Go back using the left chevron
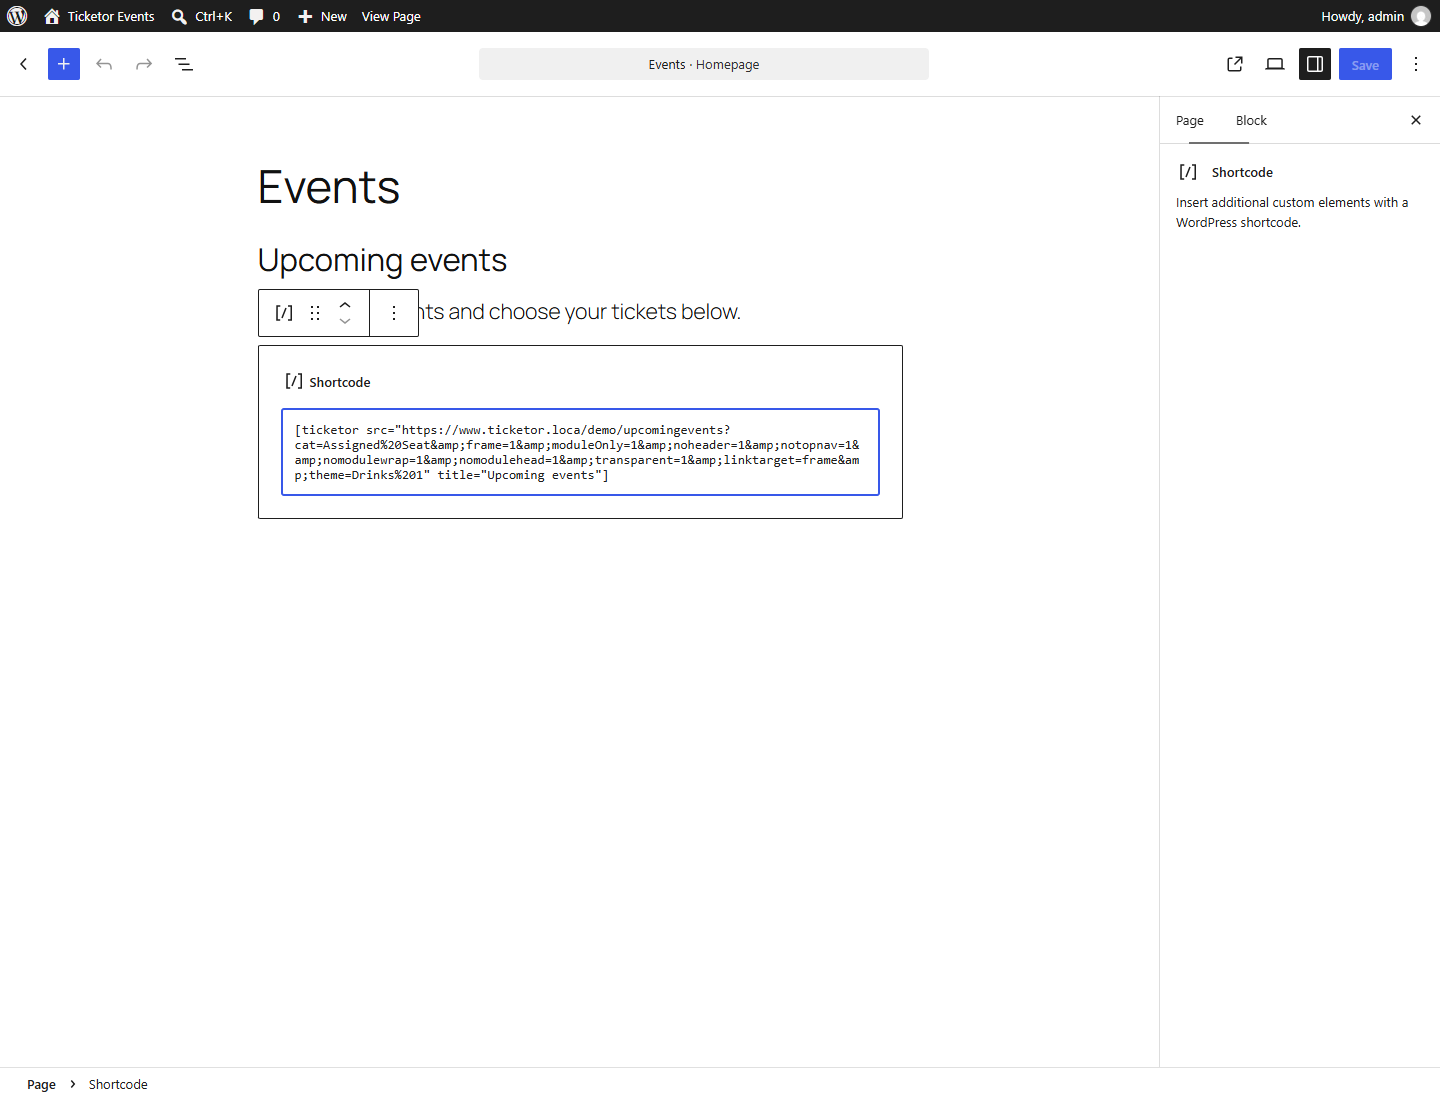Image resolution: width=1440 pixels, height=1100 pixels. coord(24,64)
